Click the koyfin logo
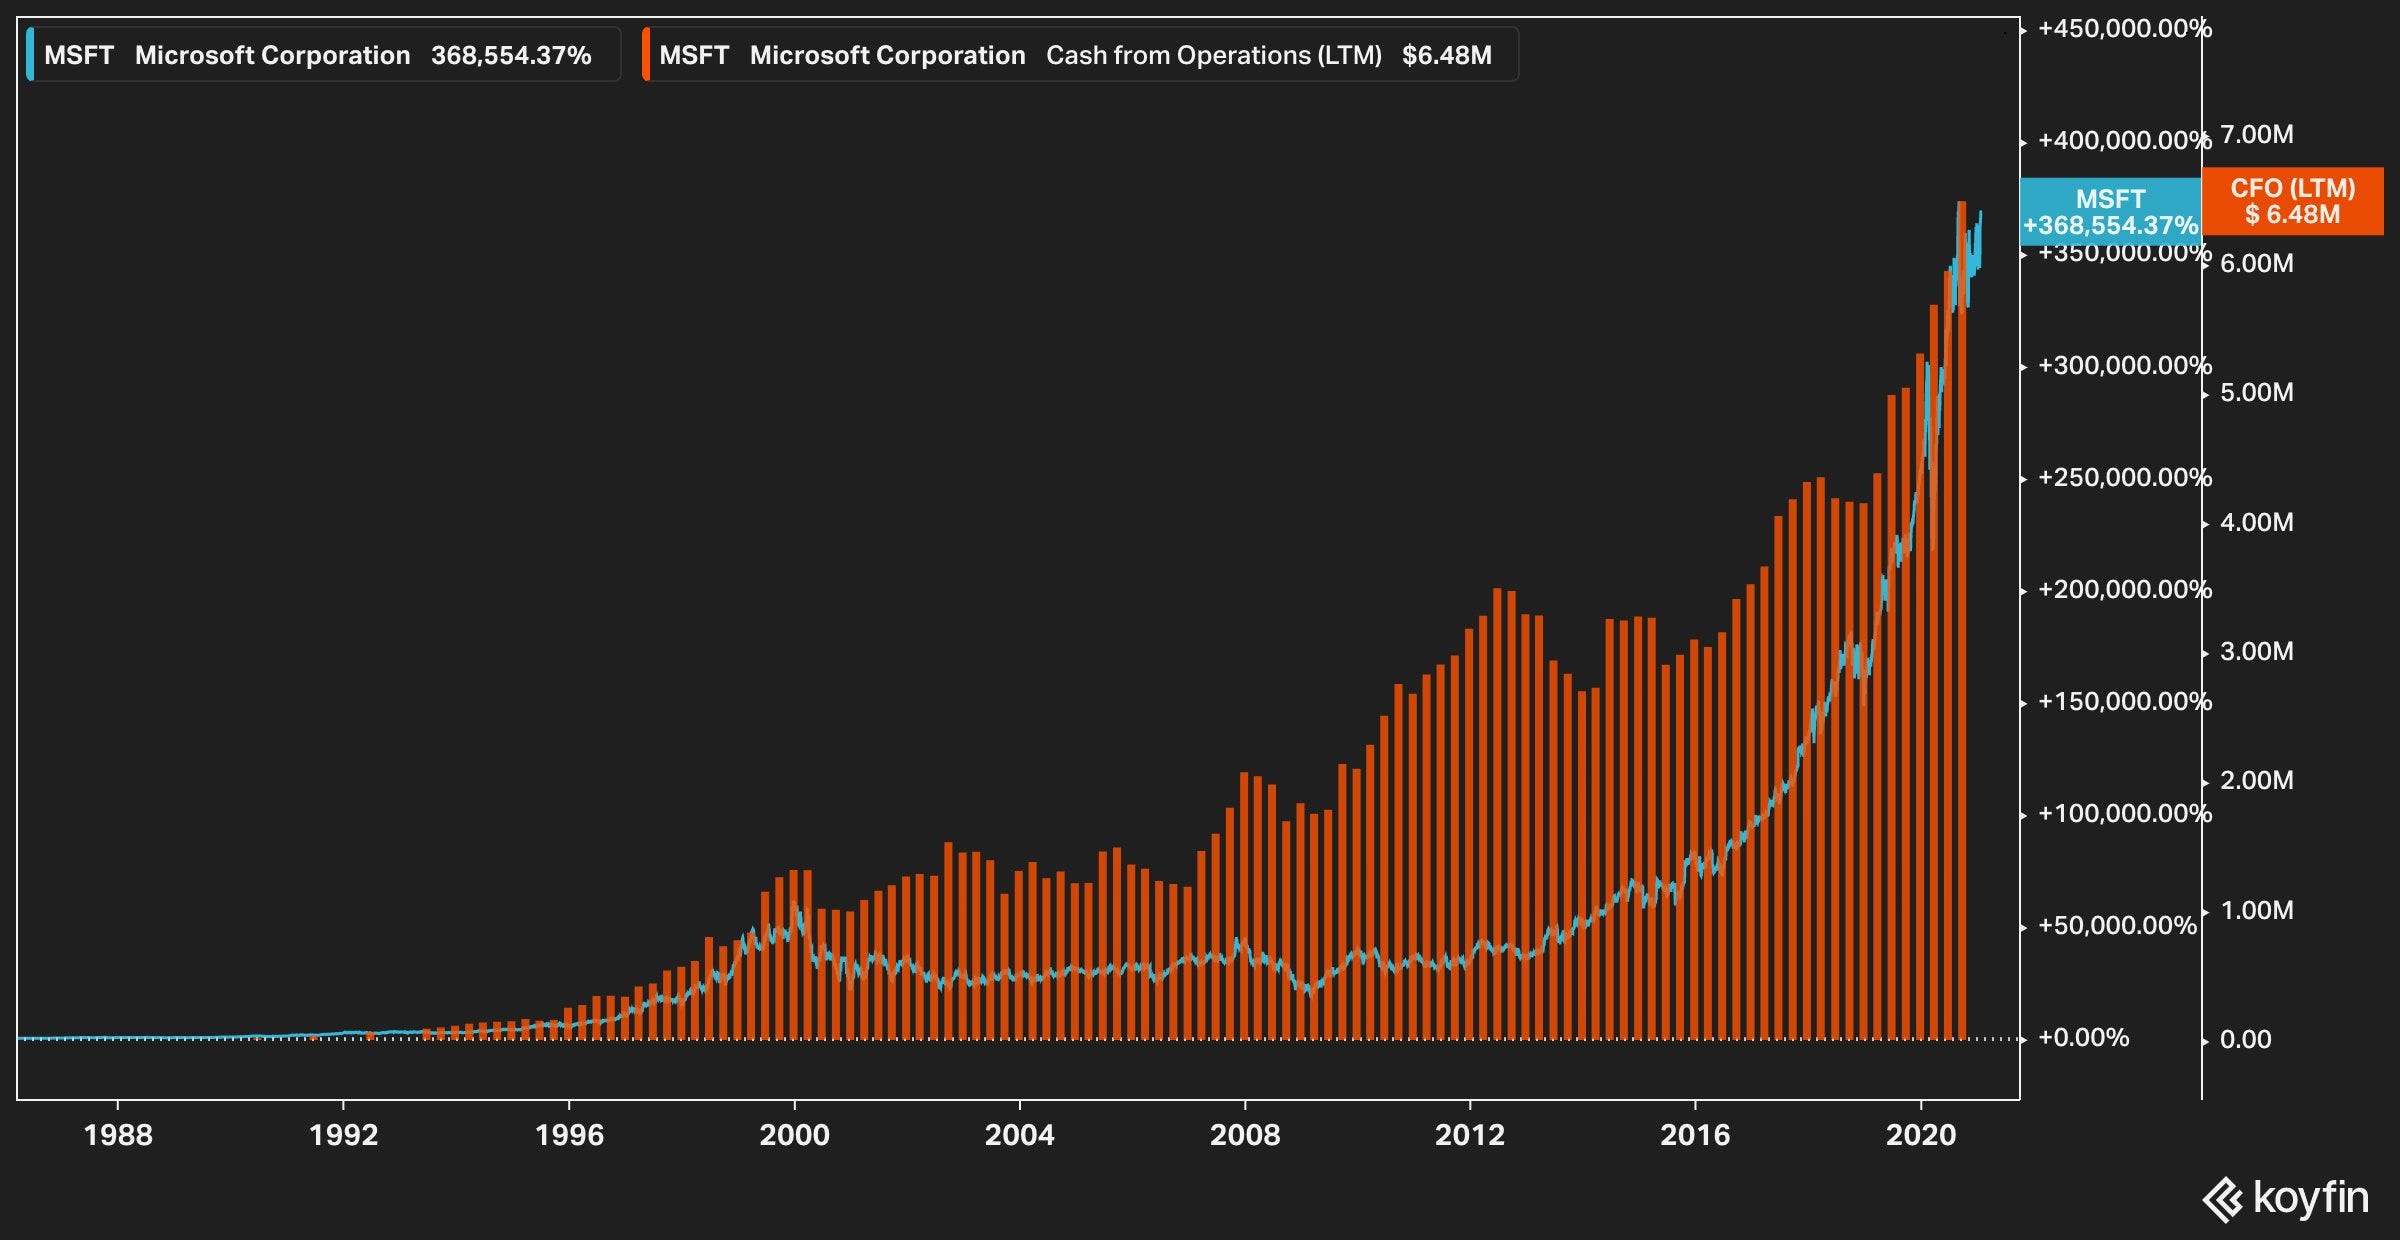Screen dimensions: 2400x1240 [2286, 1198]
